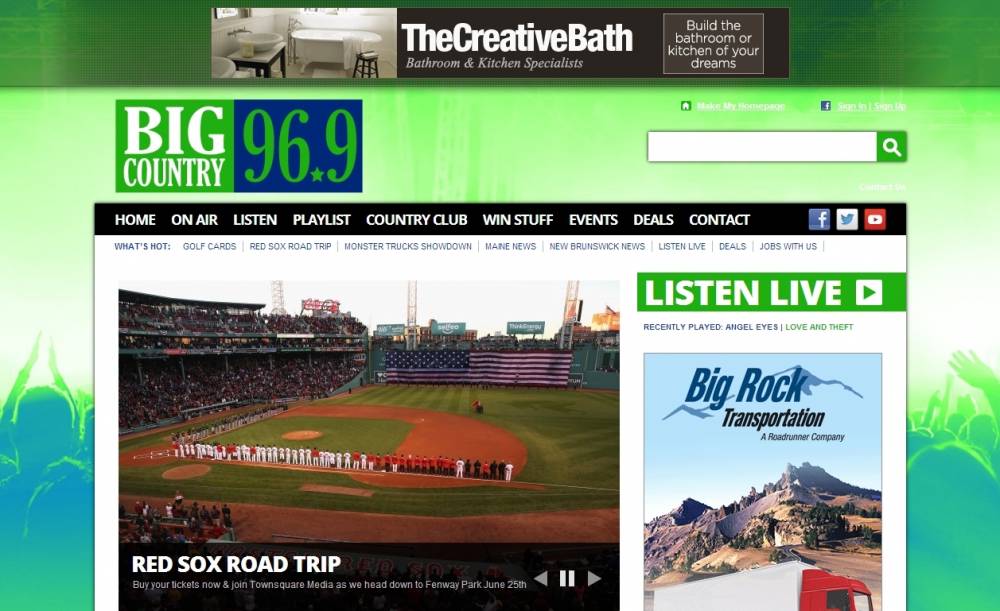Viewport: 1000px width, 611px height.
Task: Click the small Facebook icon beside Sign In
Action: tap(826, 106)
